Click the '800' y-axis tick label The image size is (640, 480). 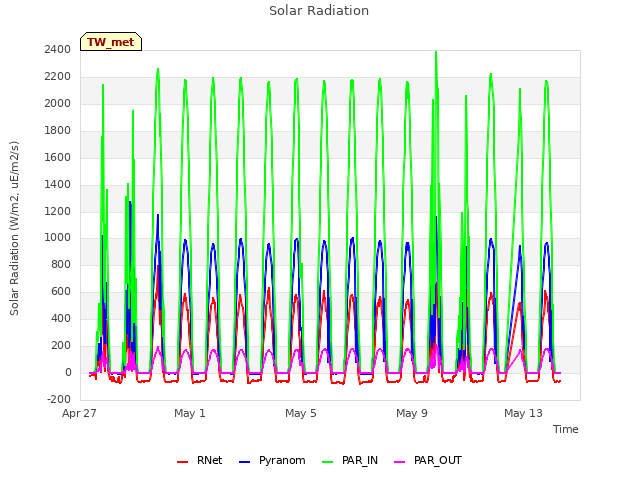pos(61,264)
